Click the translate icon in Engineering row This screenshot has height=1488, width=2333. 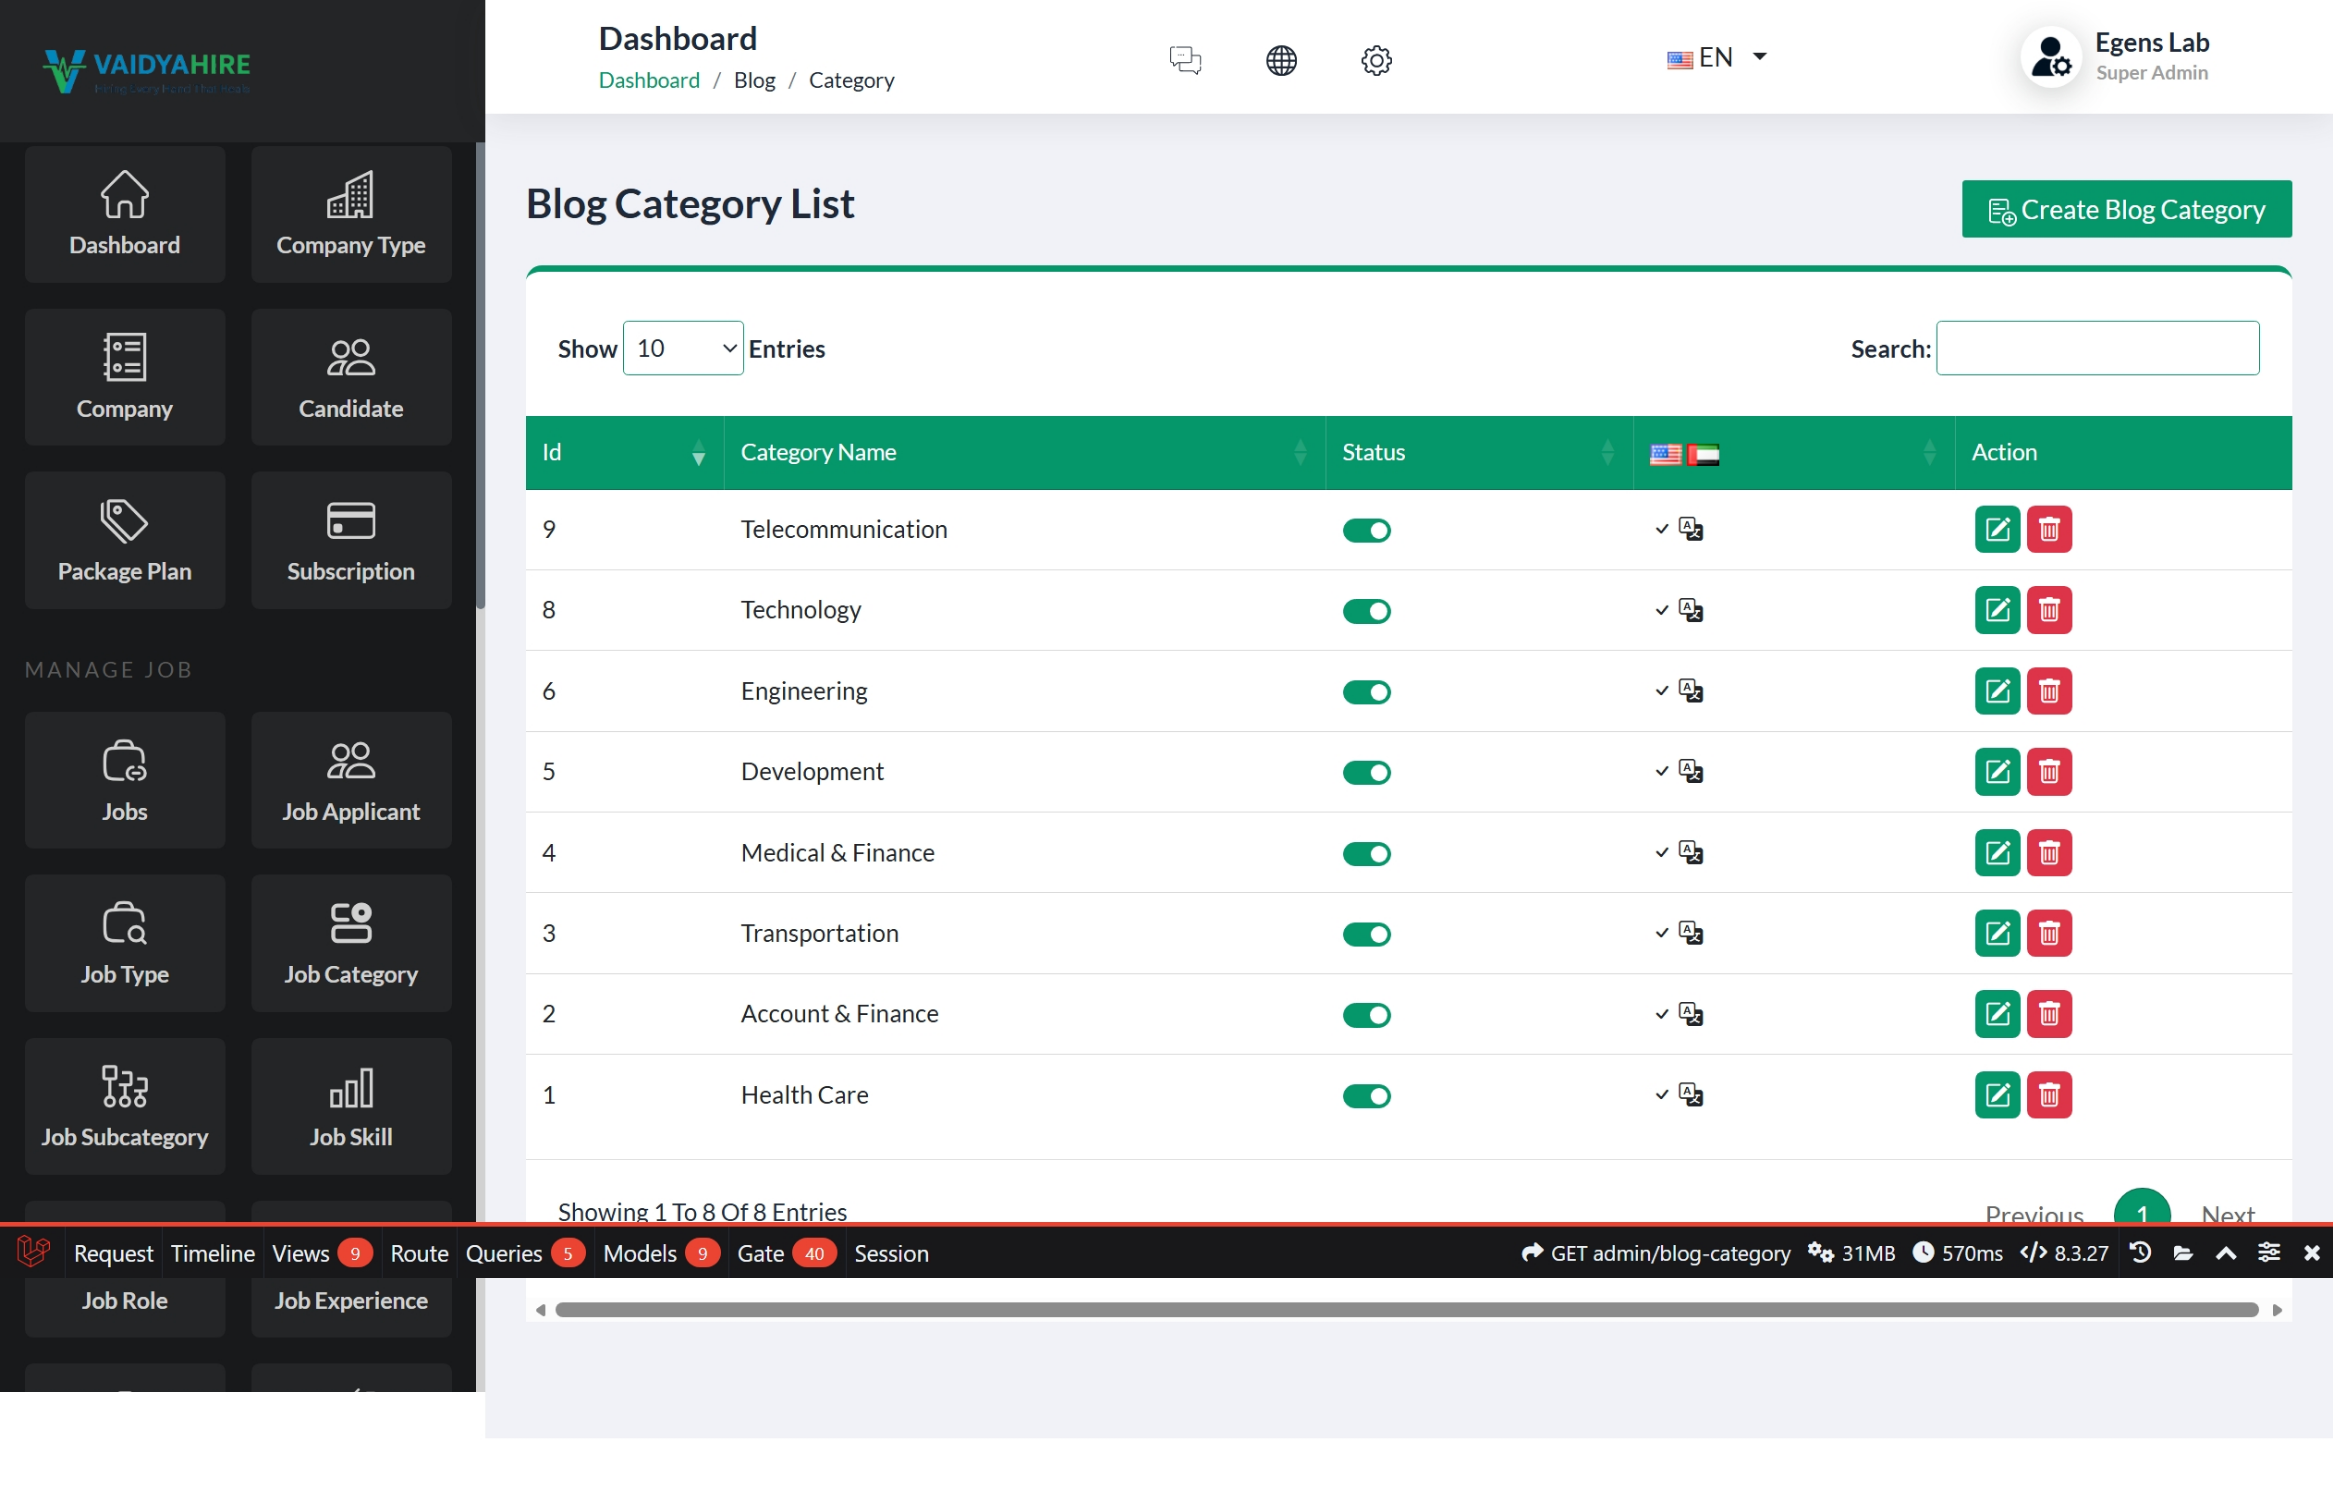[x=1690, y=691]
